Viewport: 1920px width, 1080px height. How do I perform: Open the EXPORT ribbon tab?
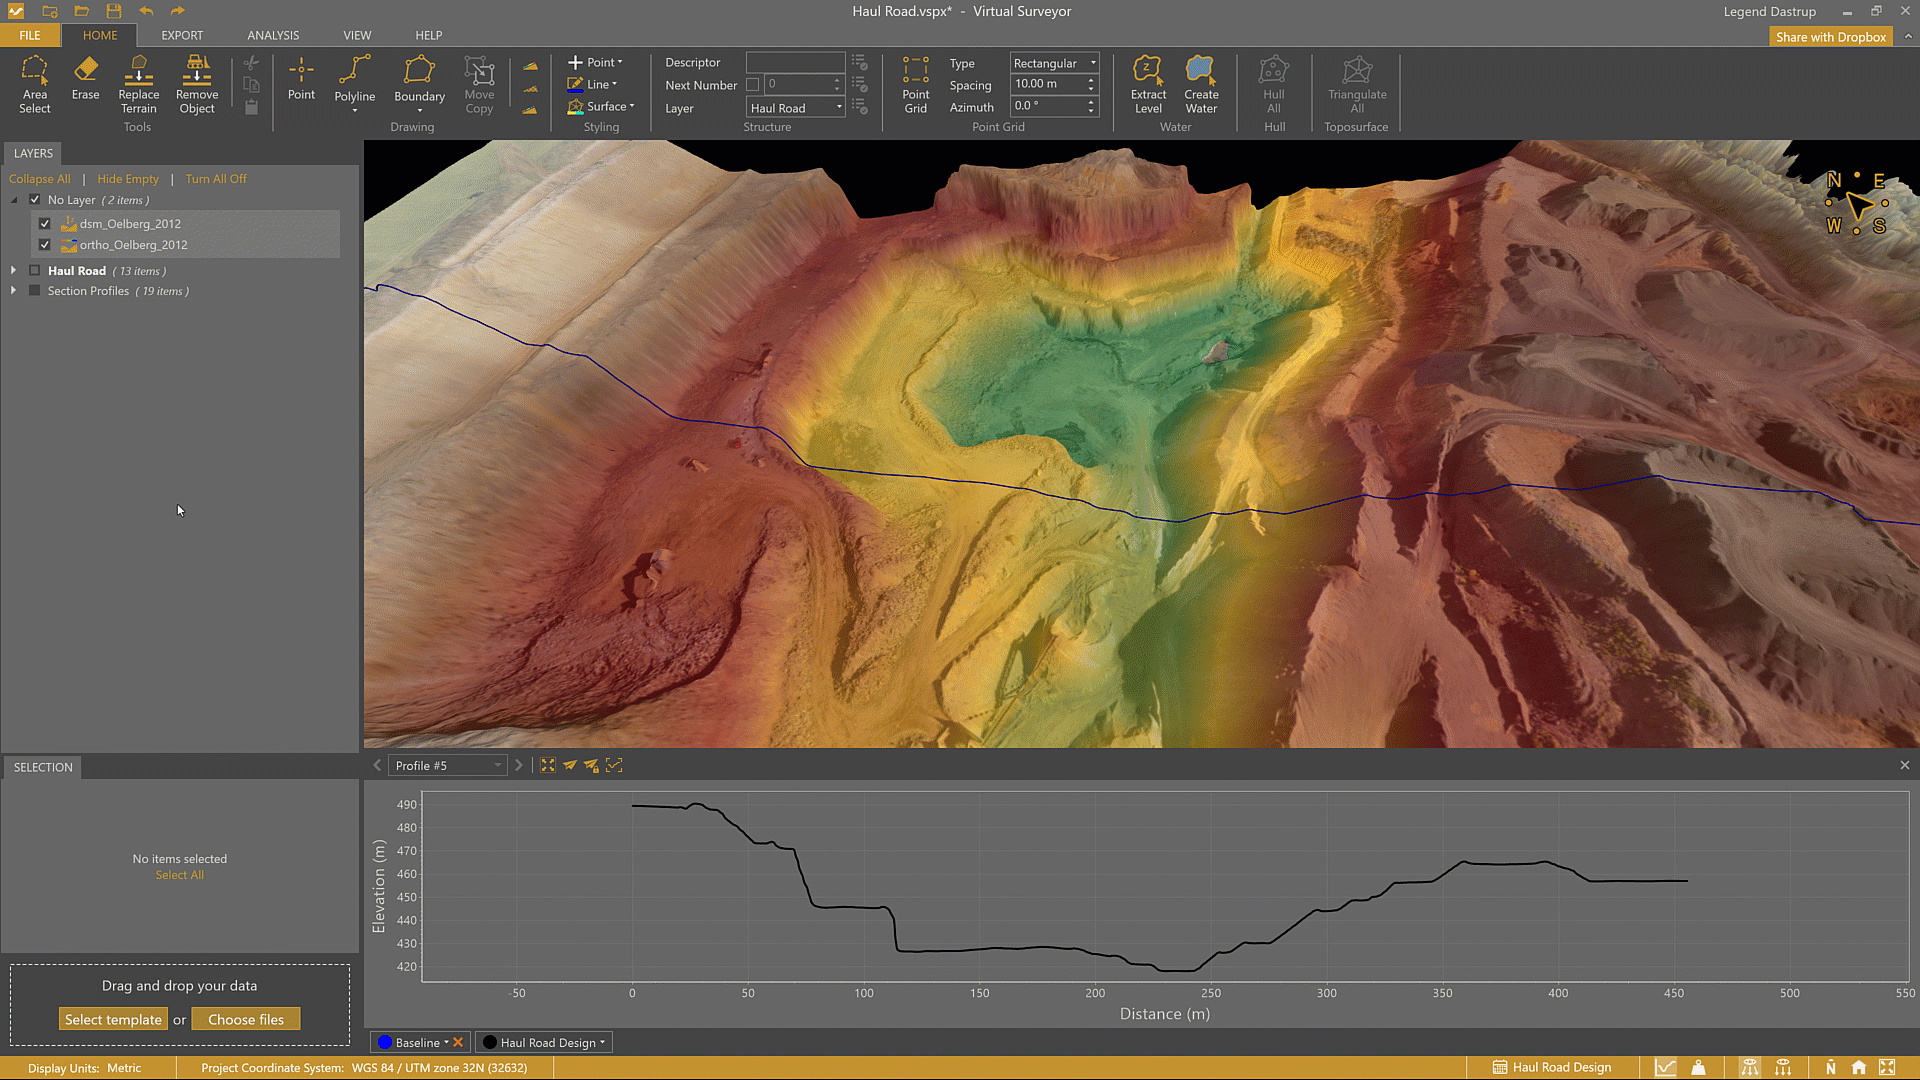pos(182,35)
